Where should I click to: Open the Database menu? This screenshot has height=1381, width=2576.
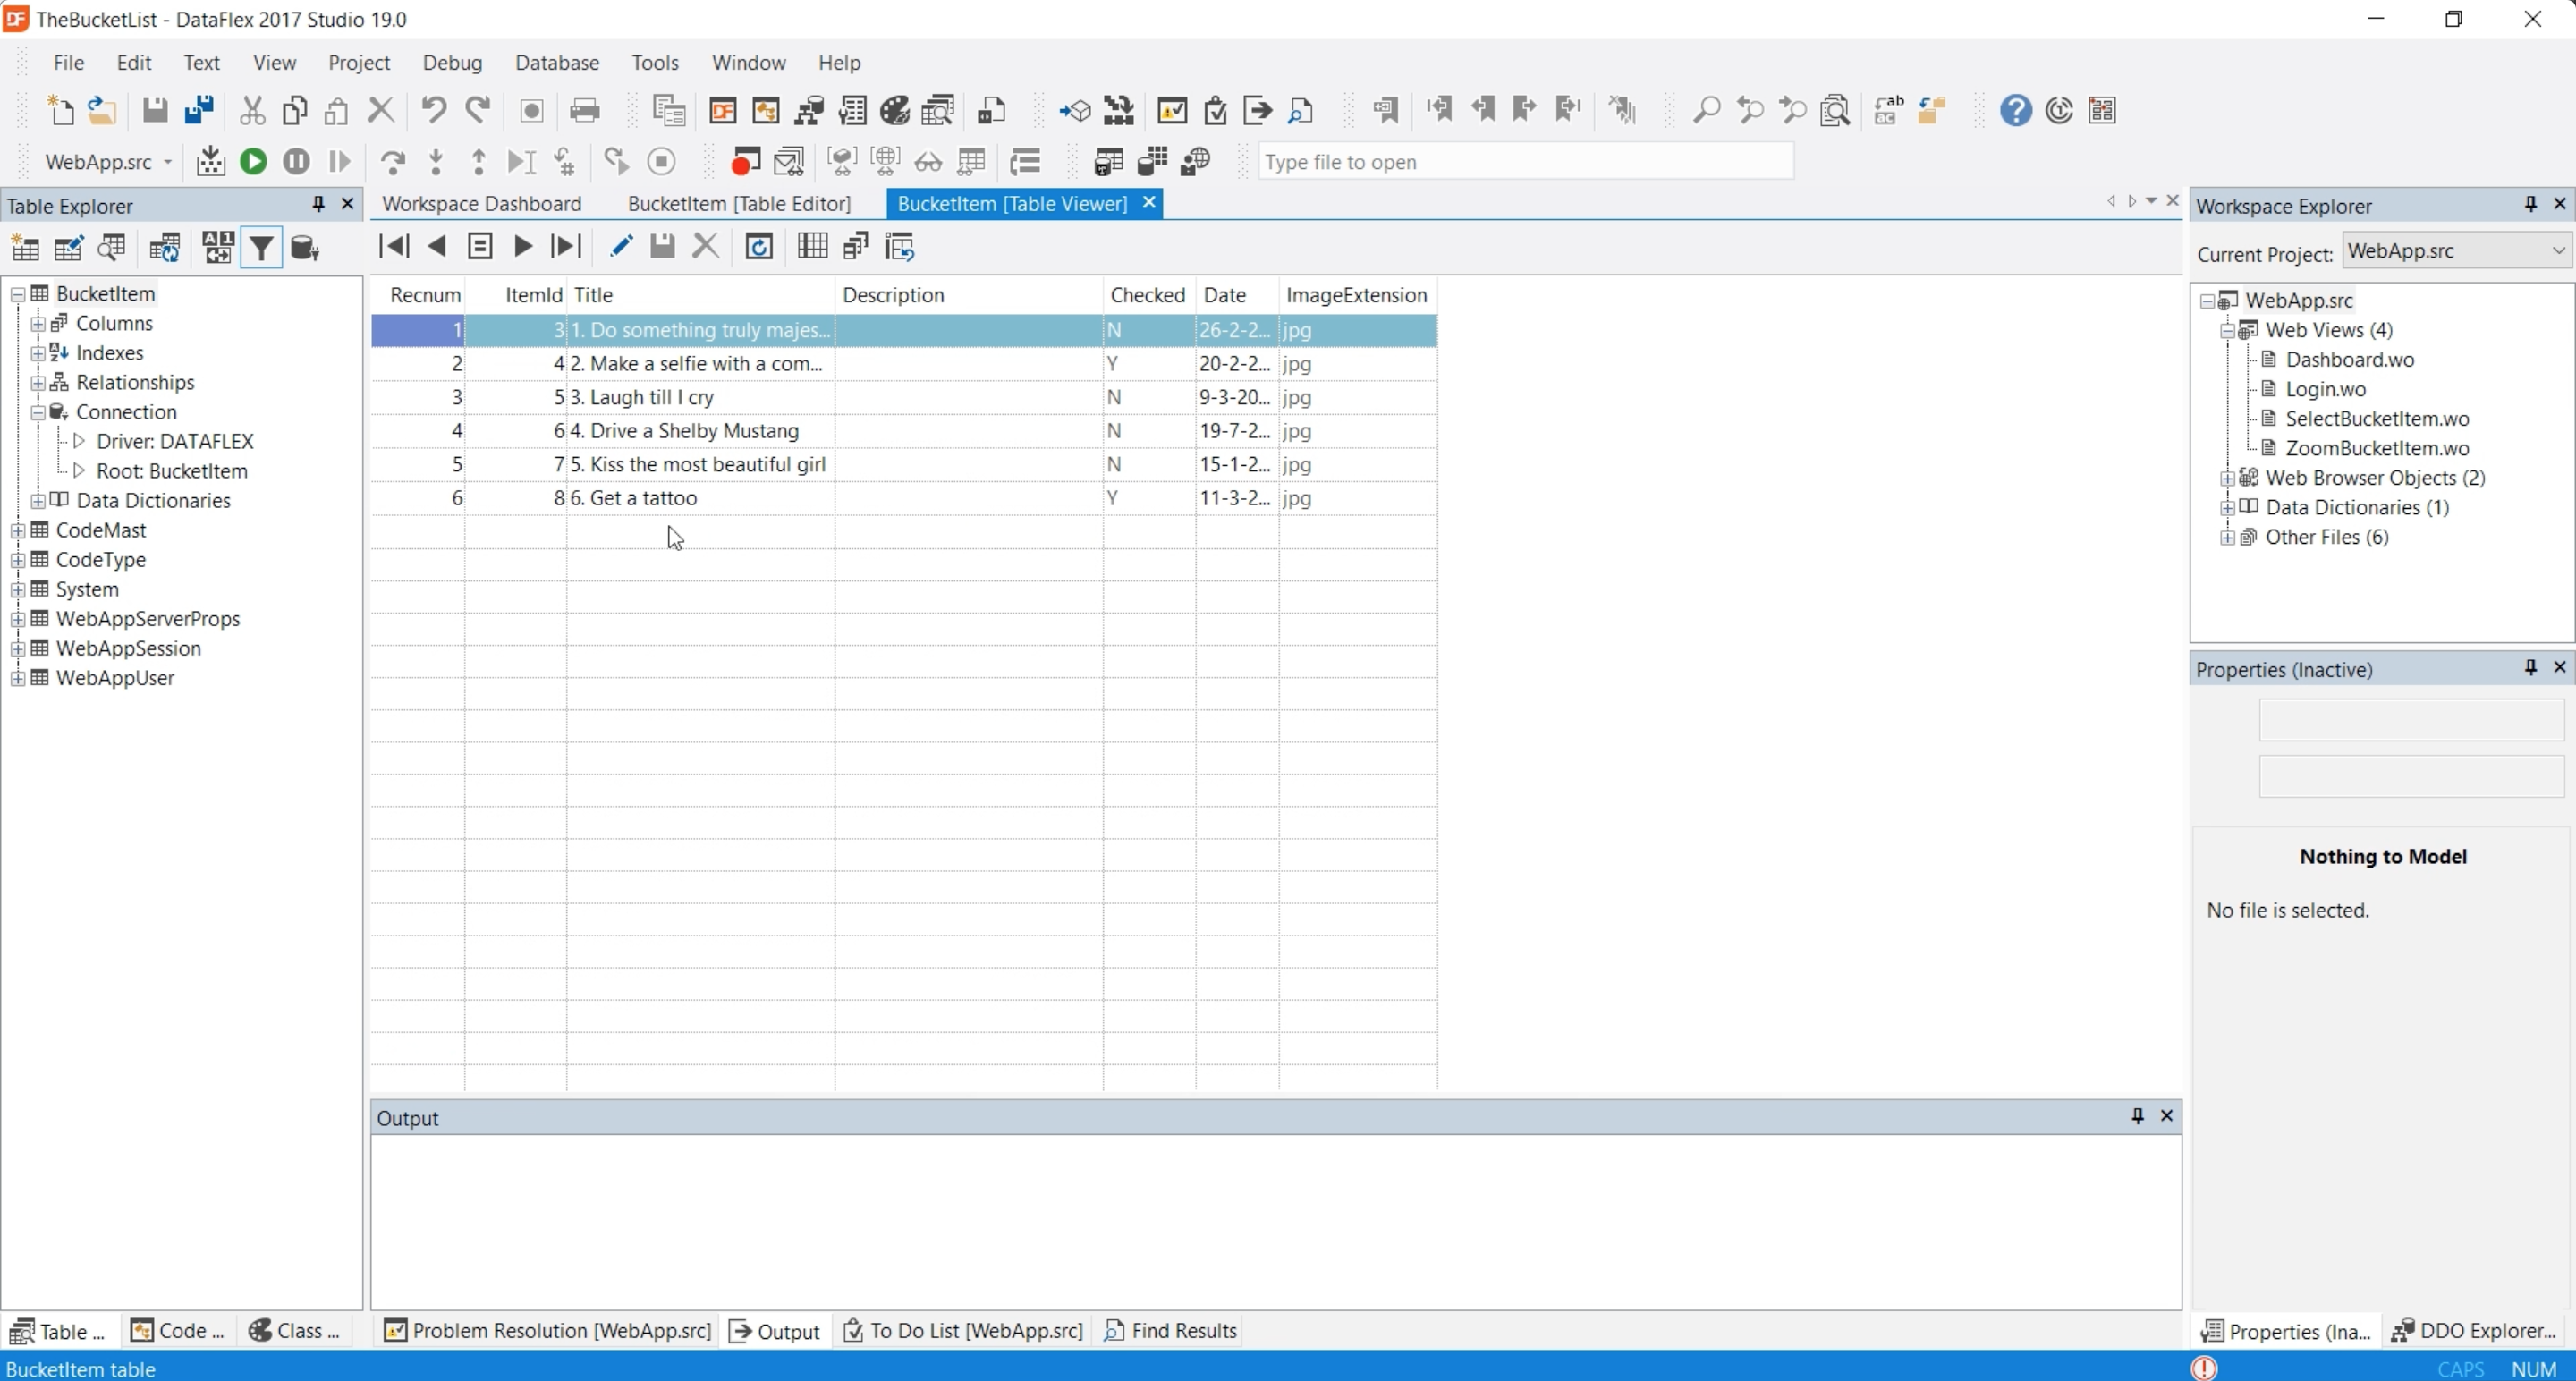pyautogui.click(x=556, y=63)
